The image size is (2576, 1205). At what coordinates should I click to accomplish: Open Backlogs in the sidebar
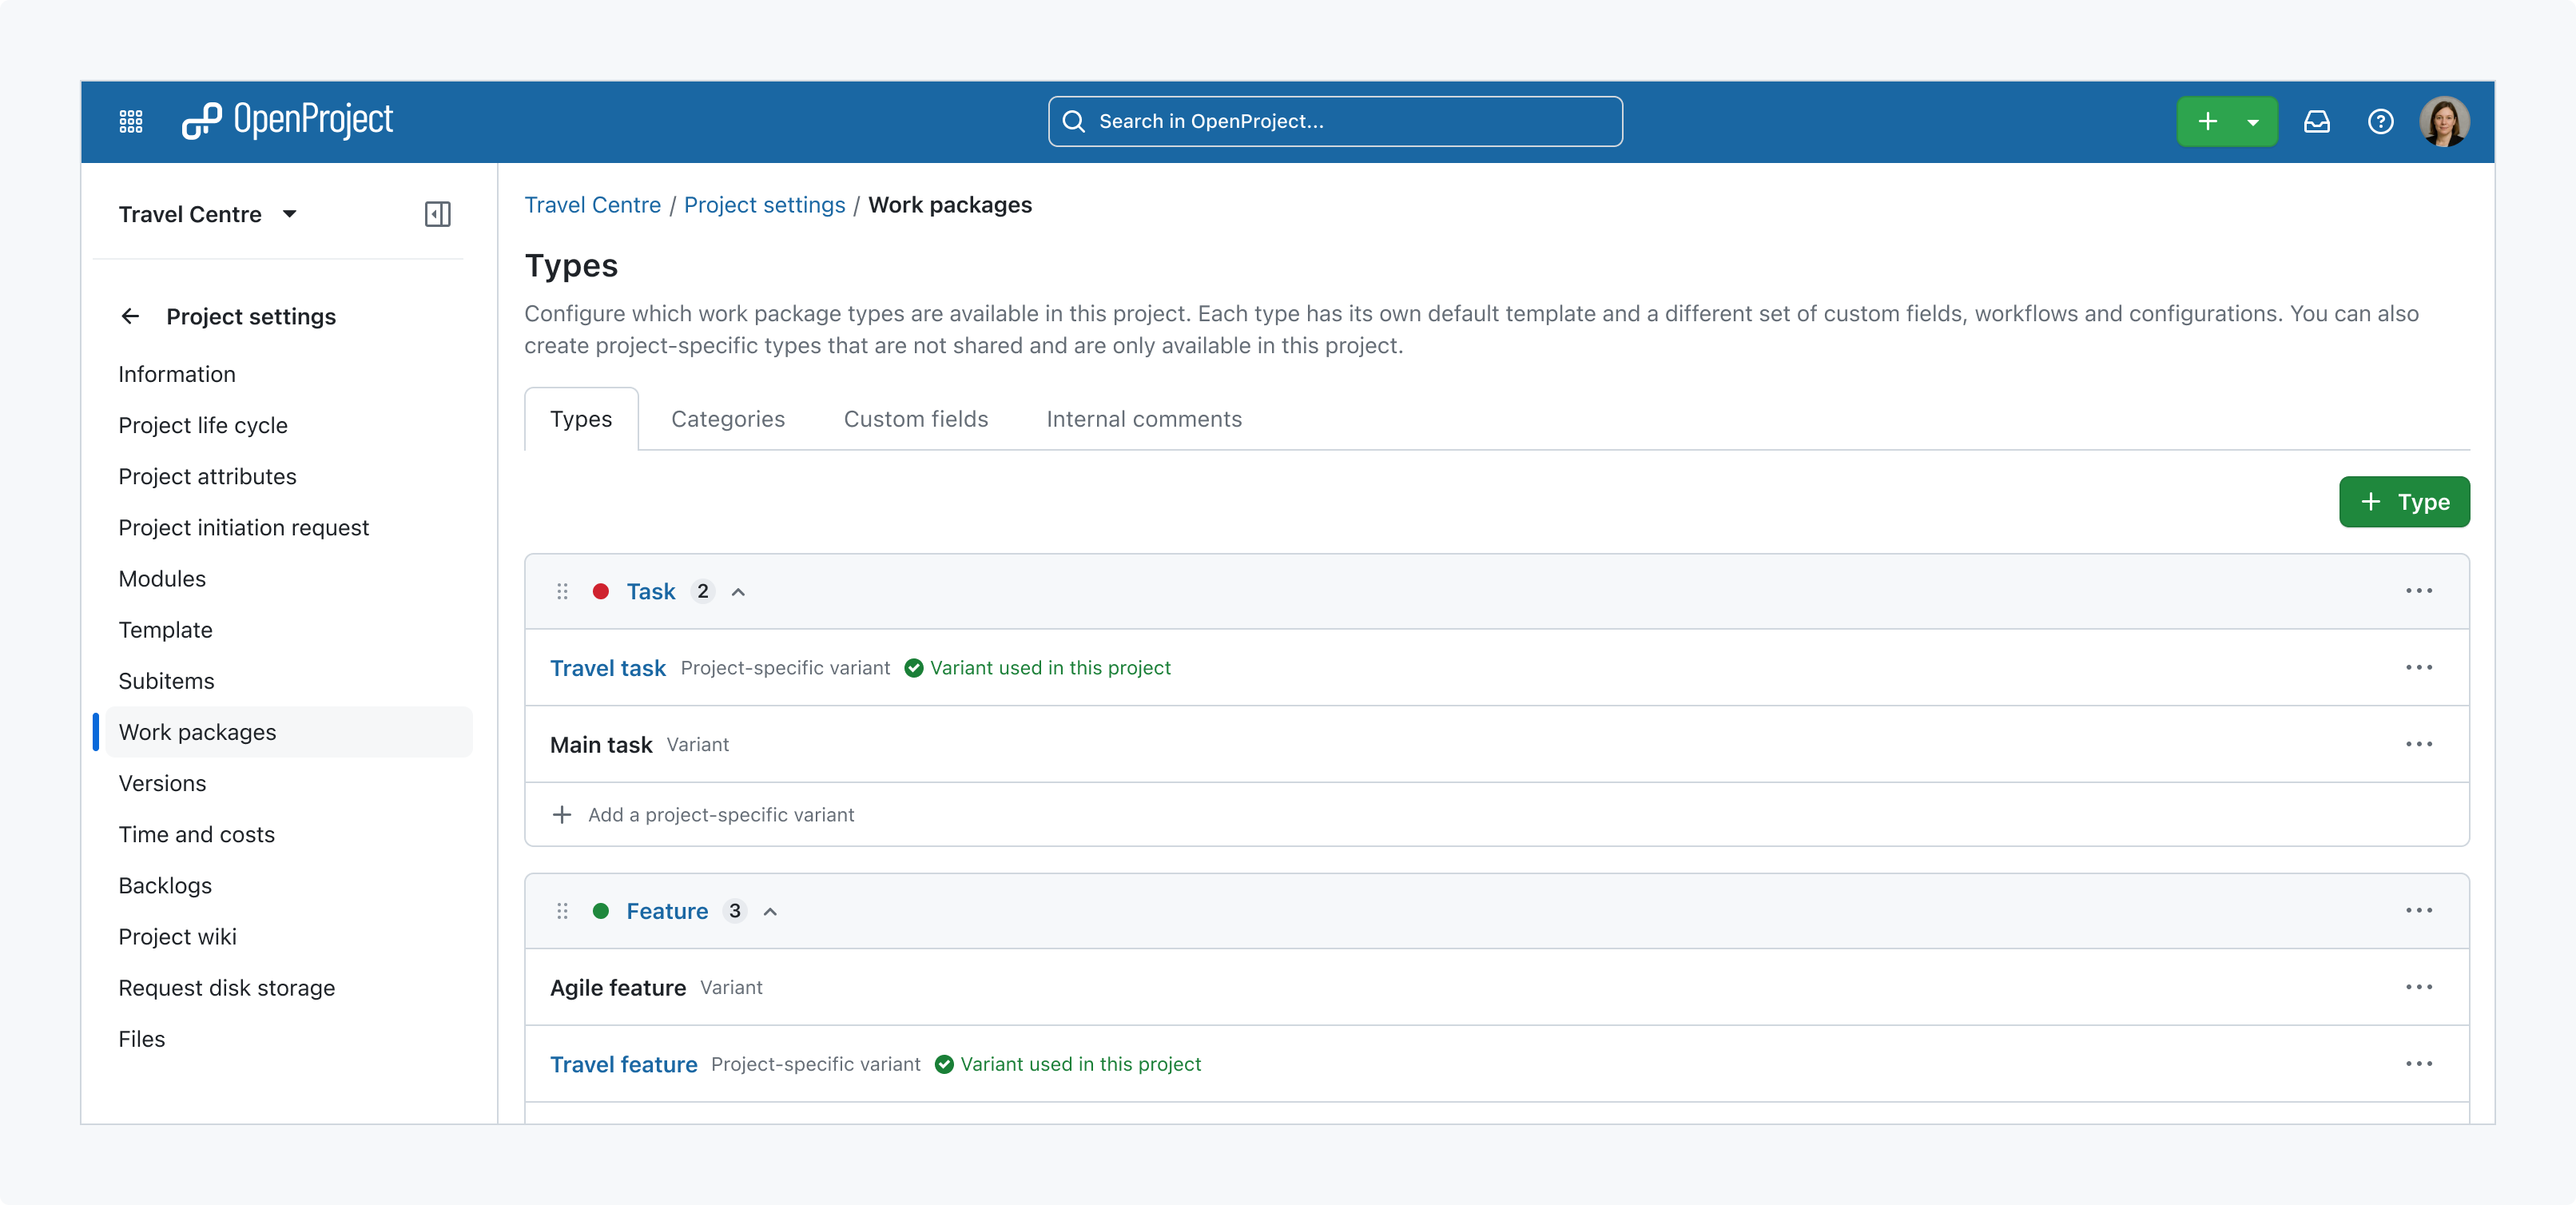pyautogui.click(x=165, y=886)
